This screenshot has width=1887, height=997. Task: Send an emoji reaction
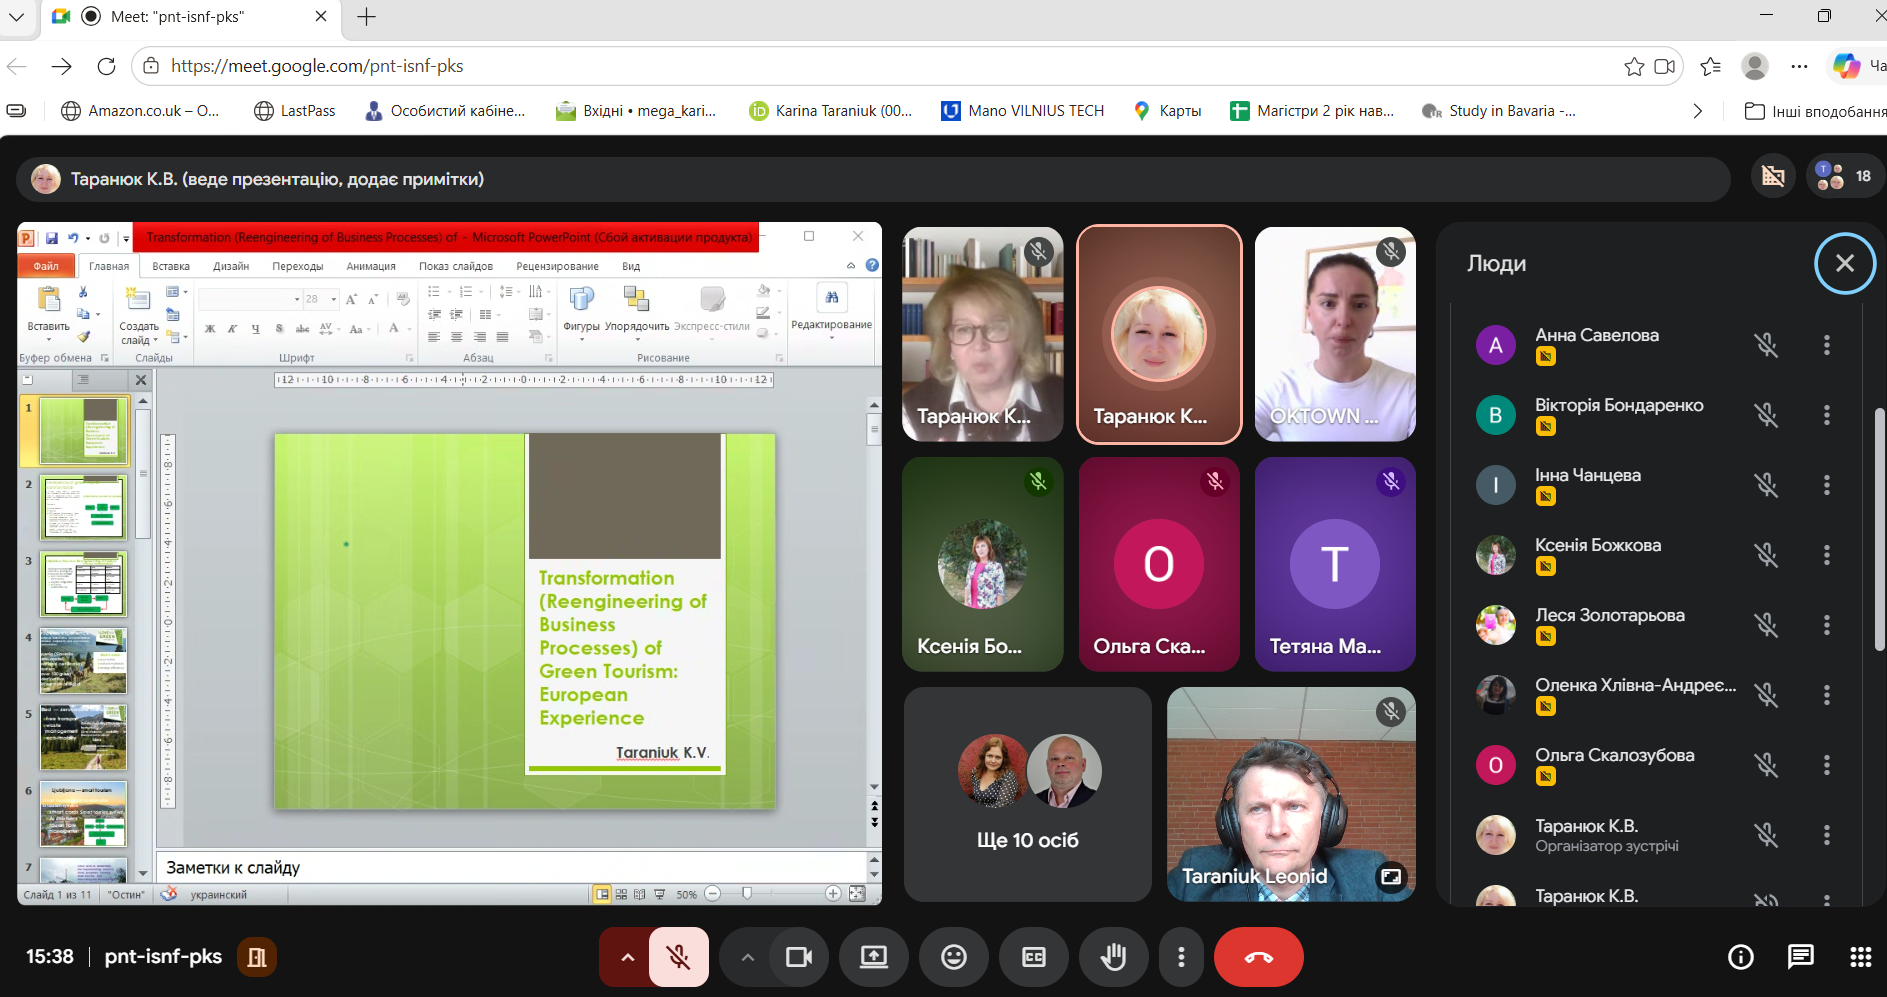coord(954,957)
